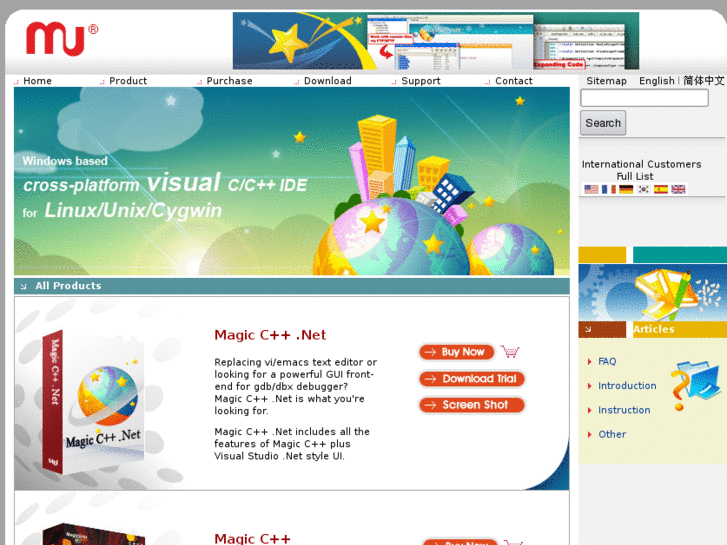Click the search text input field
The width and height of the screenshot is (727, 545).
[x=644, y=98]
